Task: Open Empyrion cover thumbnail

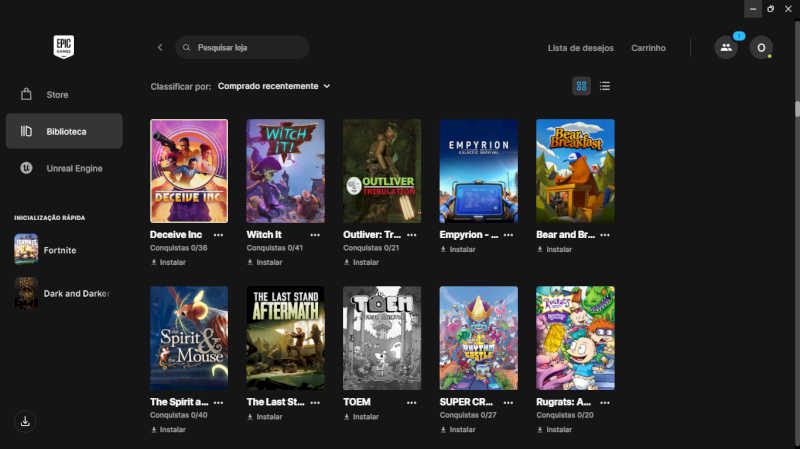Action: coord(479,171)
